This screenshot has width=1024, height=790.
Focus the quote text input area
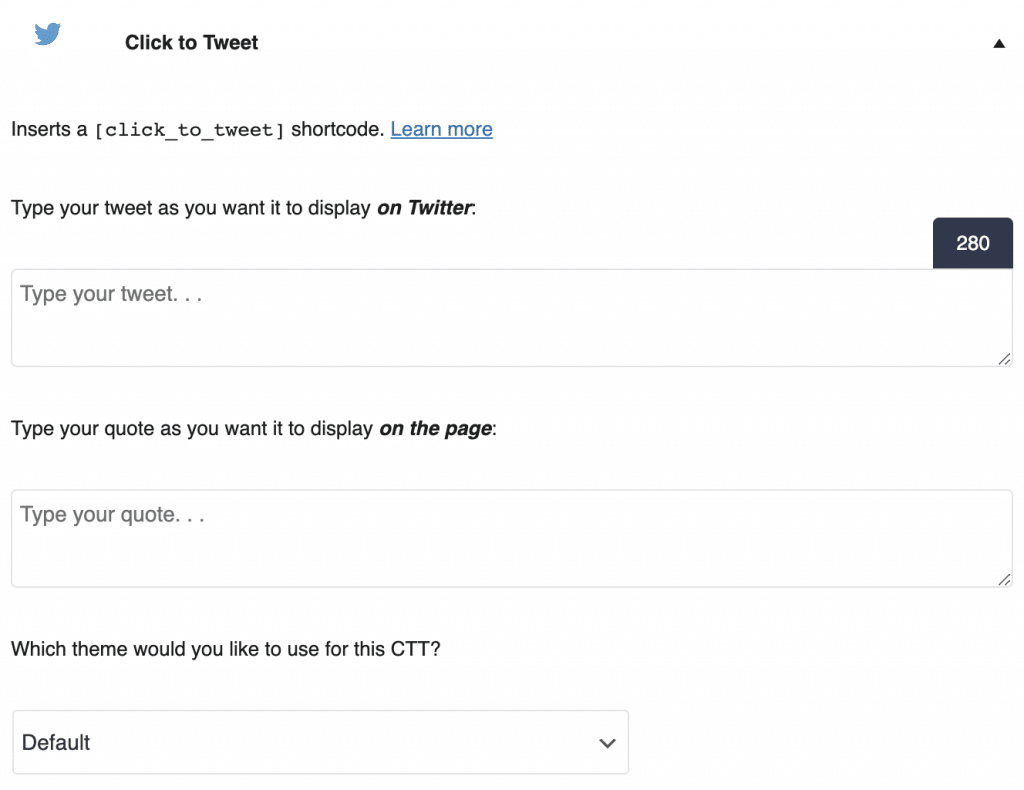[512, 537]
